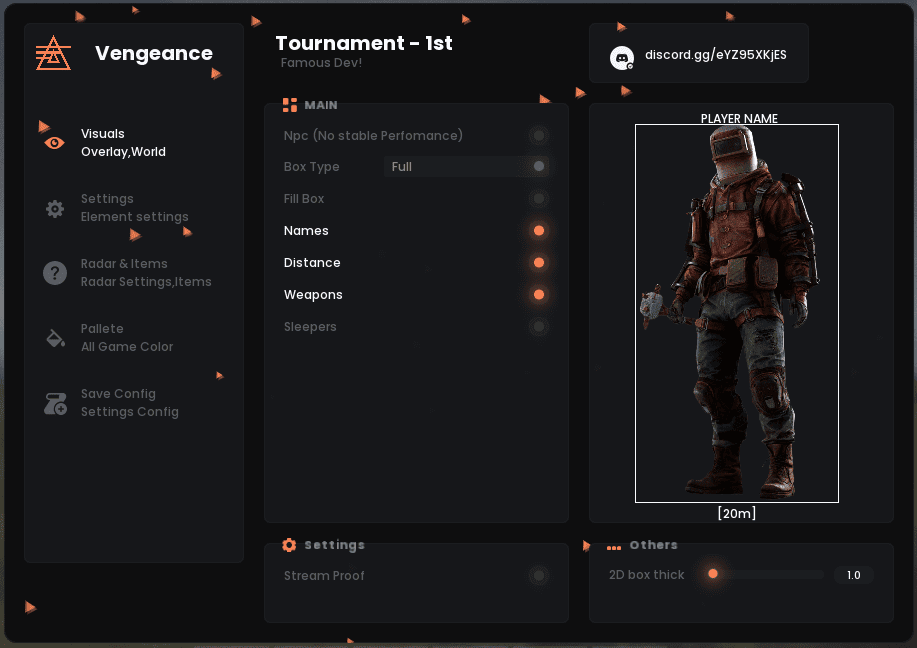Open the Box Type dropdown showing Full
917x648 pixels.
466,166
